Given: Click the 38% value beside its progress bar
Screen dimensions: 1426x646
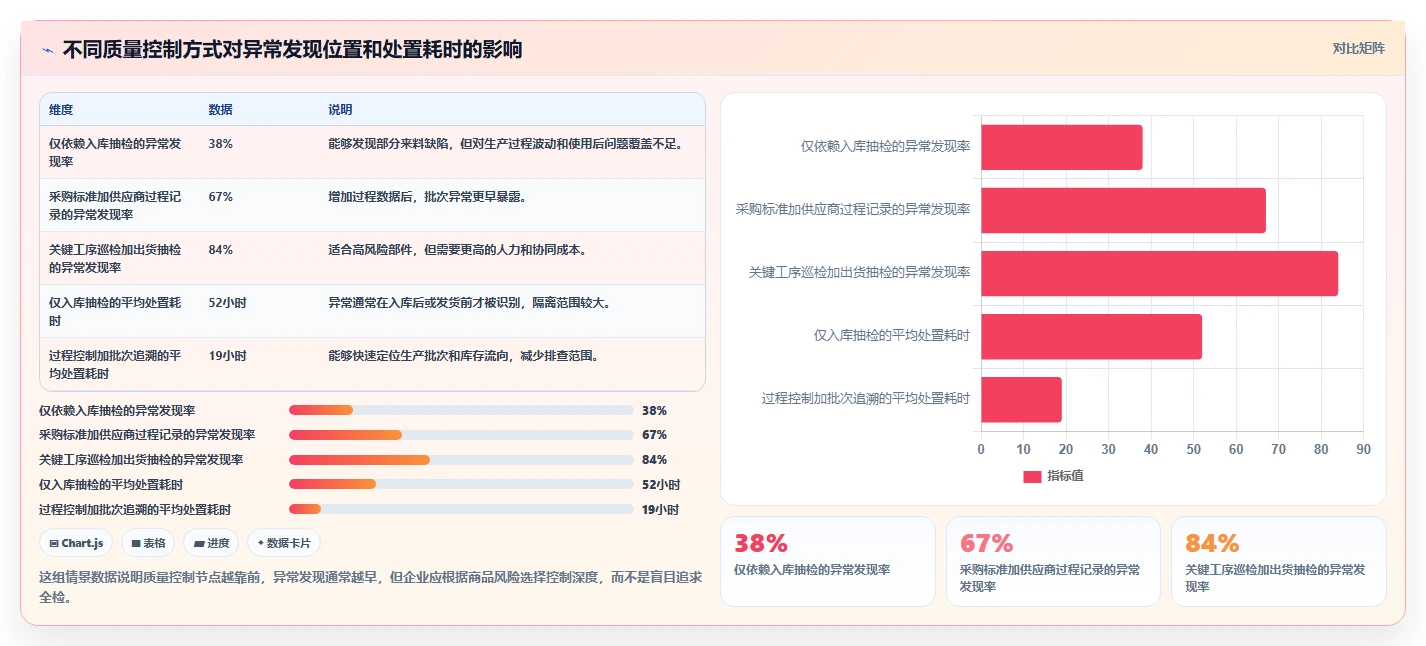Looking at the screenshot, I should click(654, 411).
